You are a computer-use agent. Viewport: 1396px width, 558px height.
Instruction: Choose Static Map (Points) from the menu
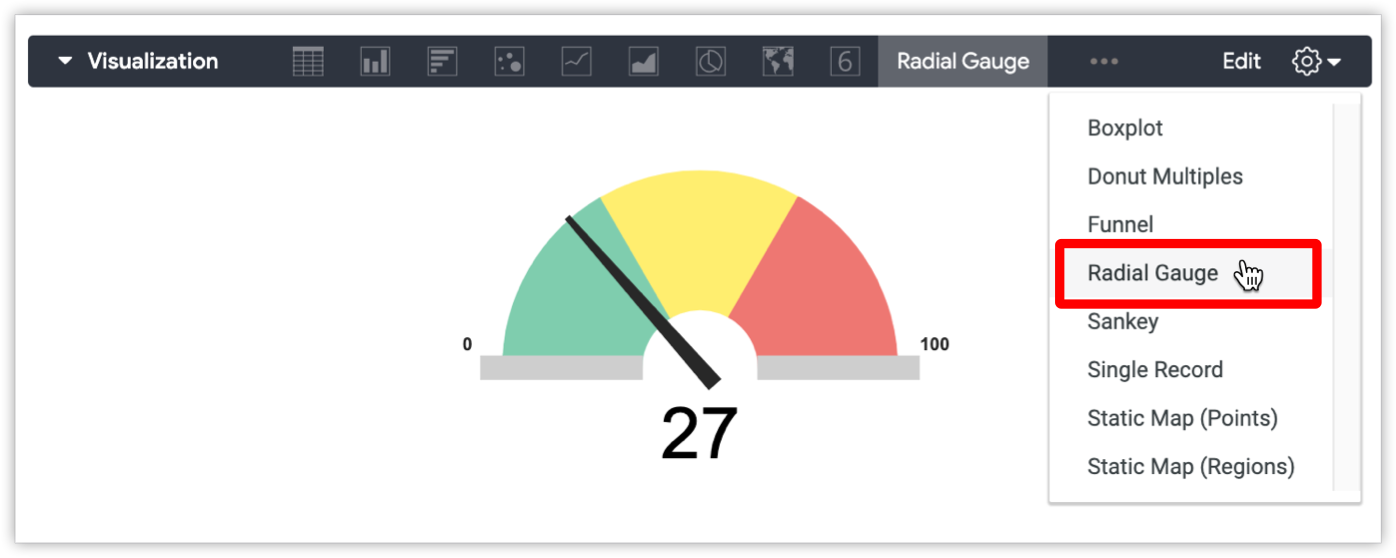click(x=1182, y=418)
